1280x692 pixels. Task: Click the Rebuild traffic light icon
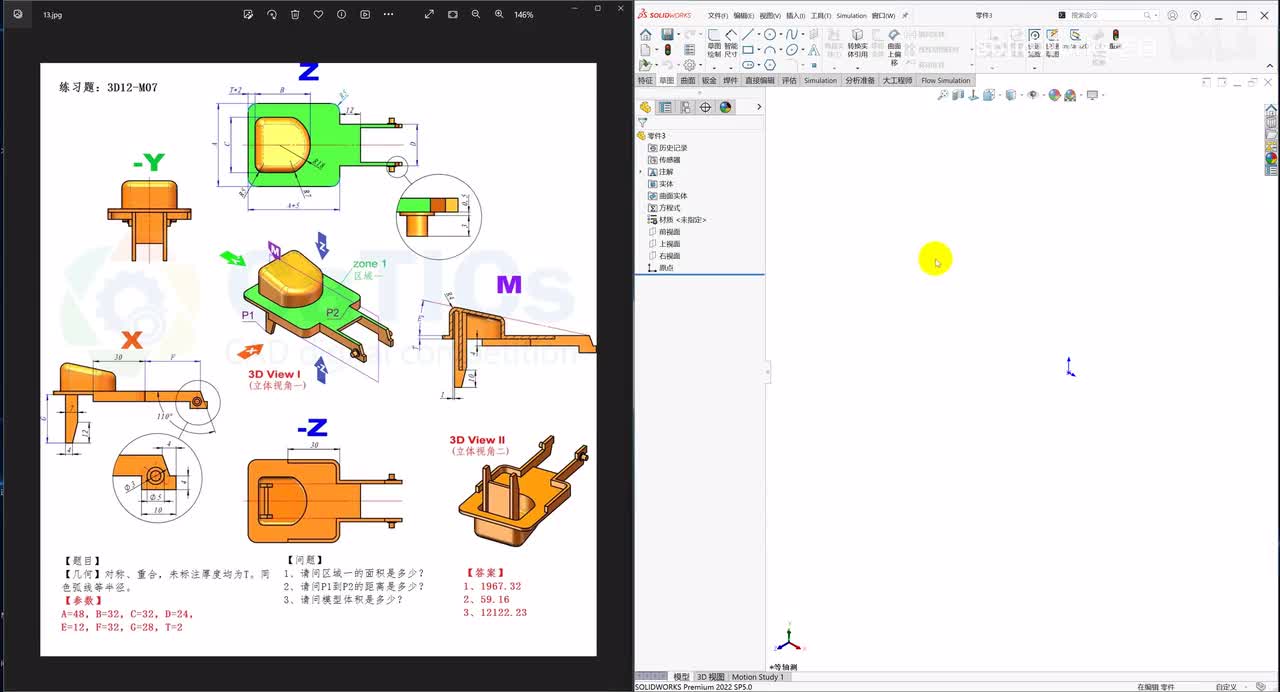[x=668, y=50]
